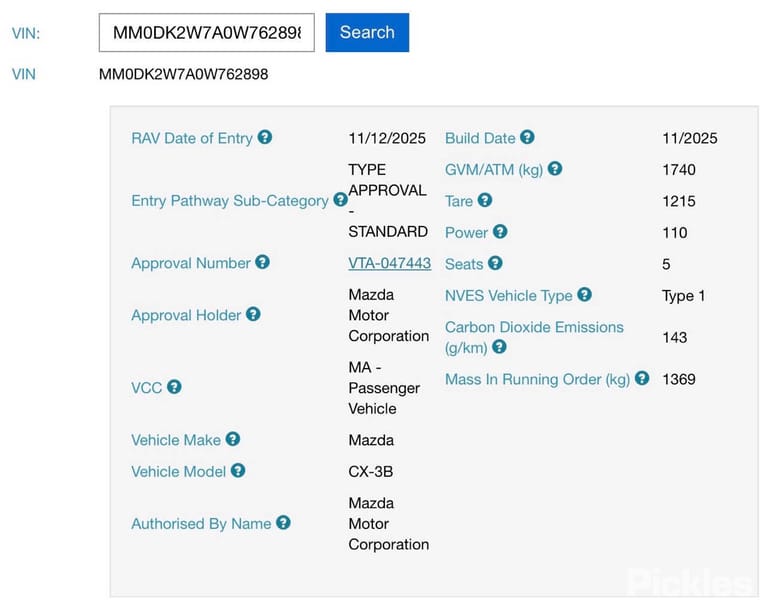This screenshot has height=612, width=768.
Task: Click the running order mass 1369
Action: point(679,379)
